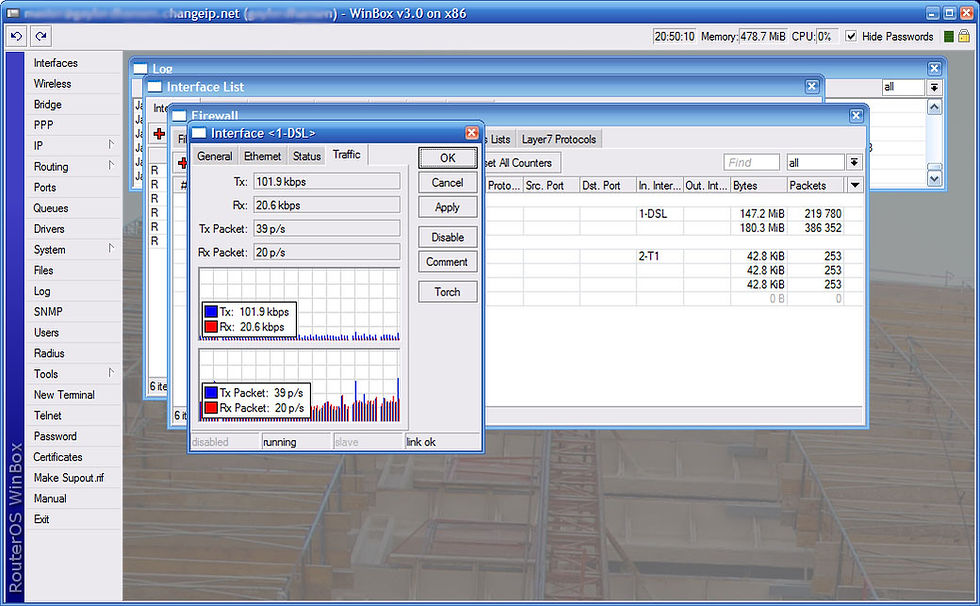This screenshot has width=980, height=606.
Task: Click the Rx Packet field showing 20 p/s
Action: tap(326, 252)
